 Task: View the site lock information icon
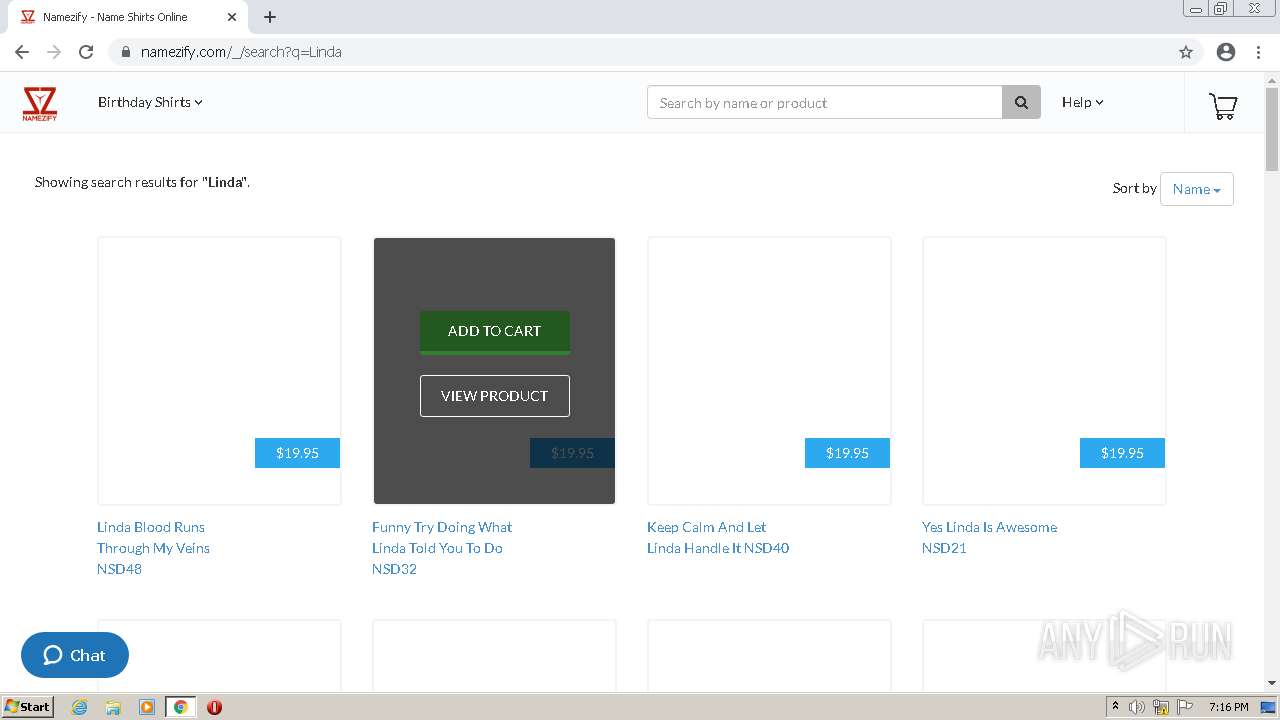pos(126,52)
